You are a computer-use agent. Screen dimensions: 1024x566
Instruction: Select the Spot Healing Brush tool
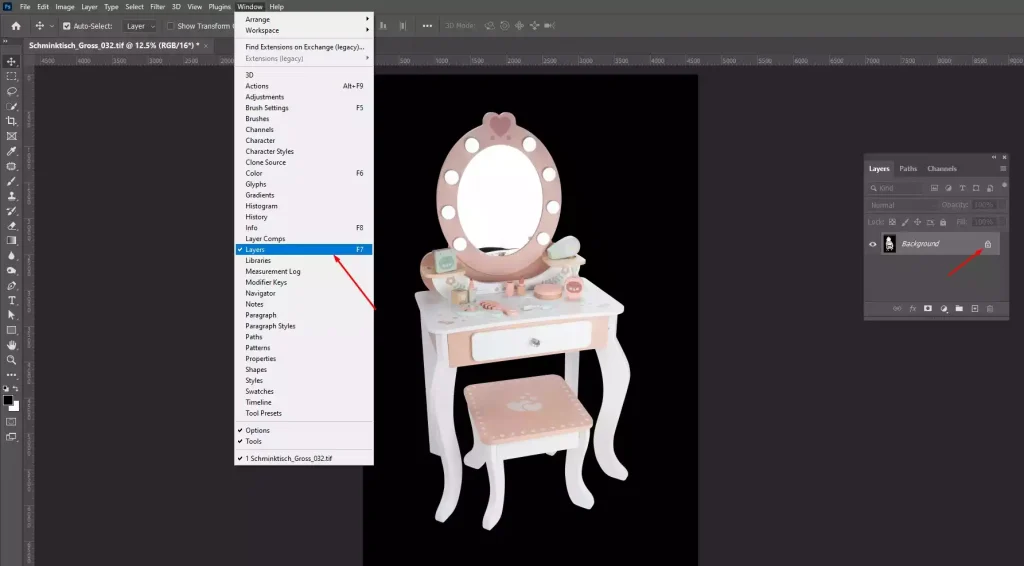tap(11, 166)
